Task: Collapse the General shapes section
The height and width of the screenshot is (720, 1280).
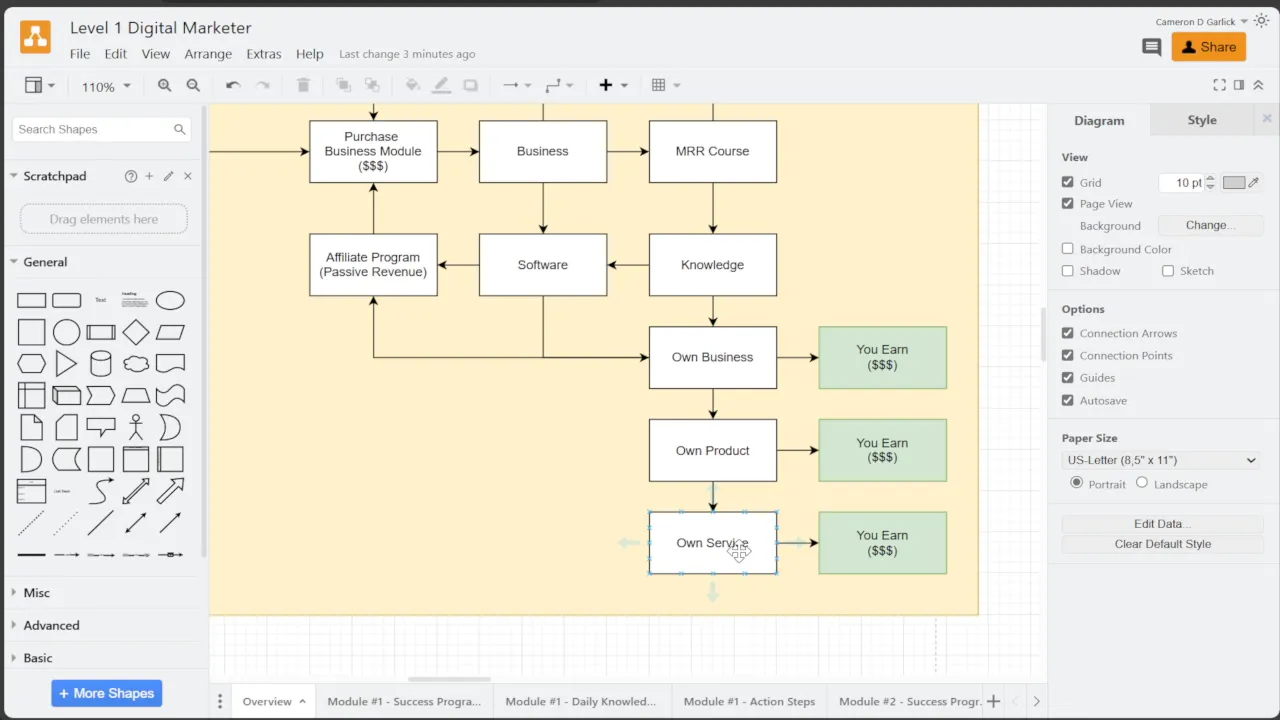Action: (x=45, y=262)
